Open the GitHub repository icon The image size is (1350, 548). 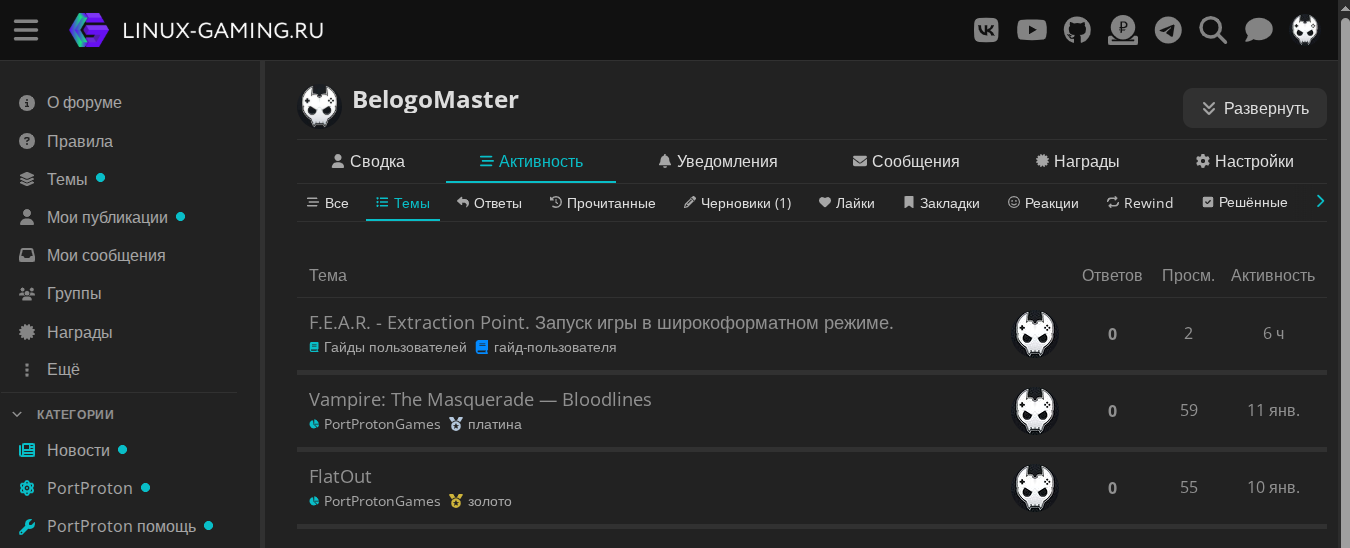click(x=1077, y=30)
